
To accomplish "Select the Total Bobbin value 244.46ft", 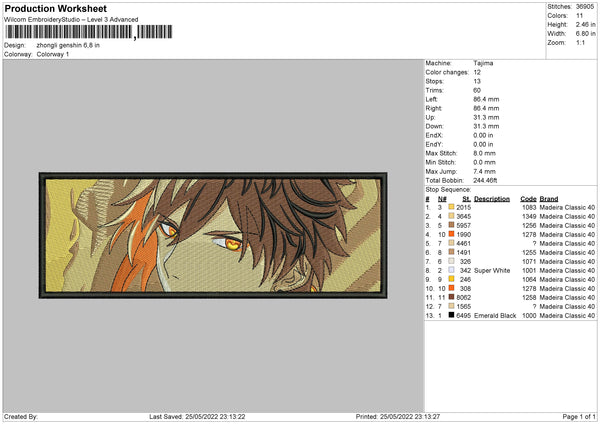I will point(485,180).
